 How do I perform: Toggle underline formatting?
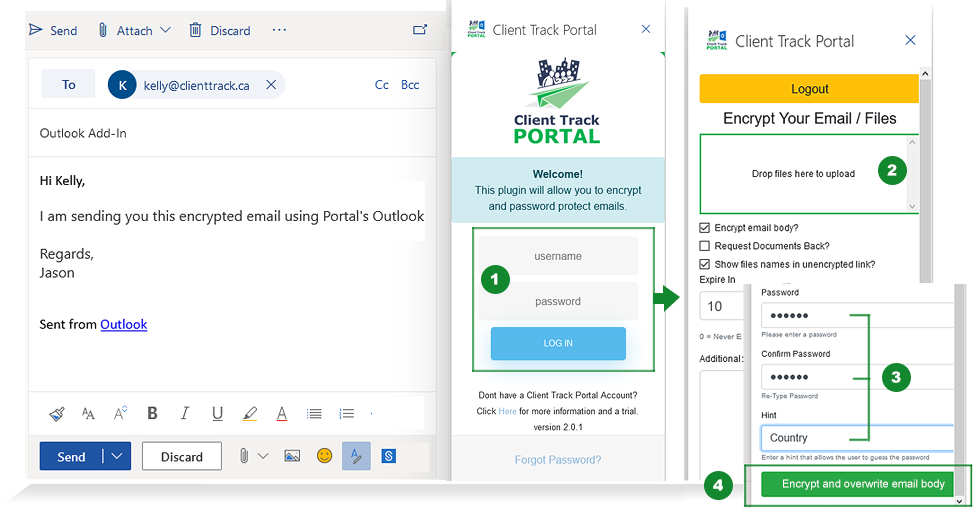pyautogui.click(x=217, y=413)
